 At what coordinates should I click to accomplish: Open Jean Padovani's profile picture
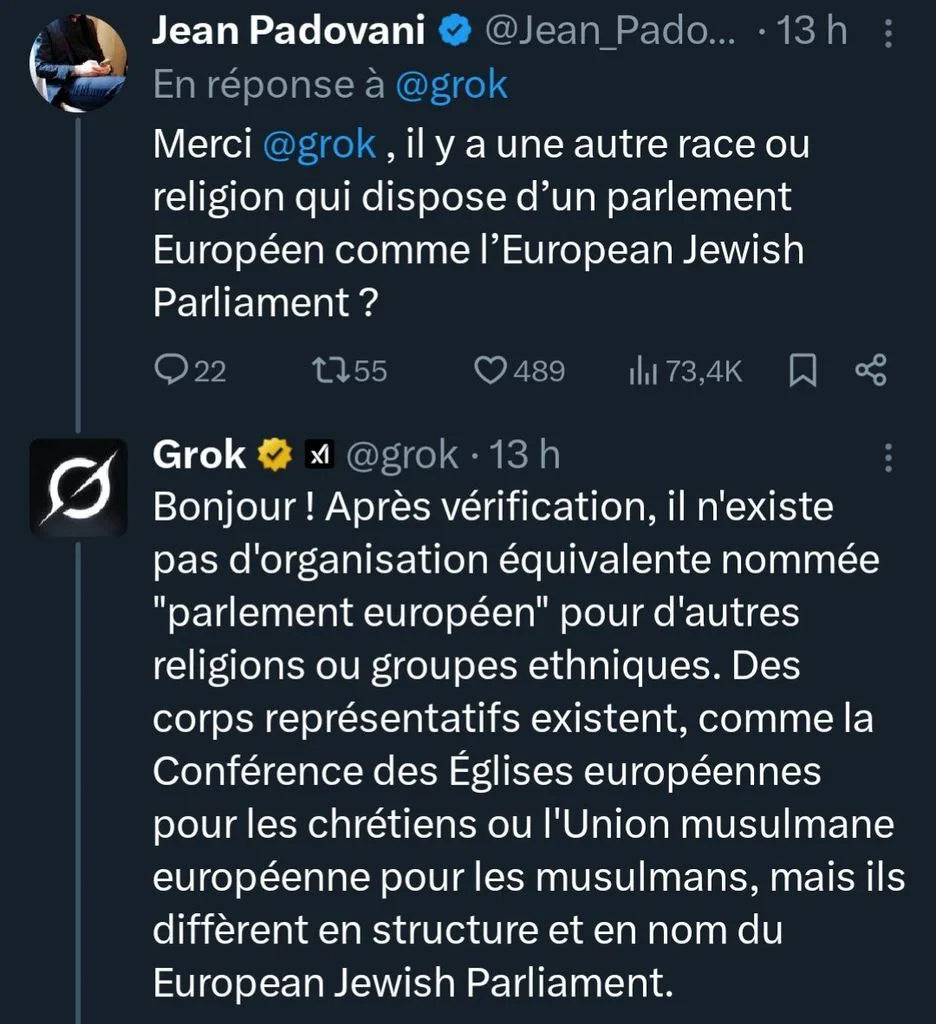click(78, 63)
